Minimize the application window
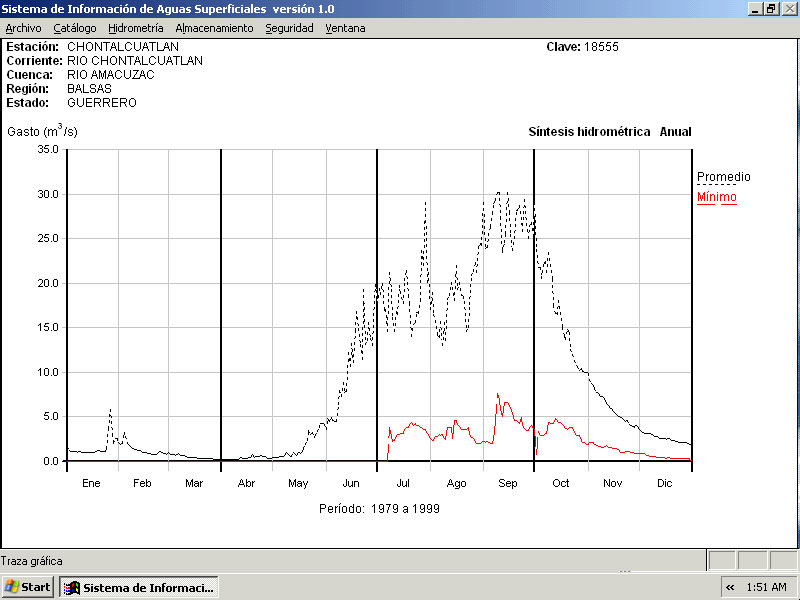The image size is (800, 600). point(755,8)
